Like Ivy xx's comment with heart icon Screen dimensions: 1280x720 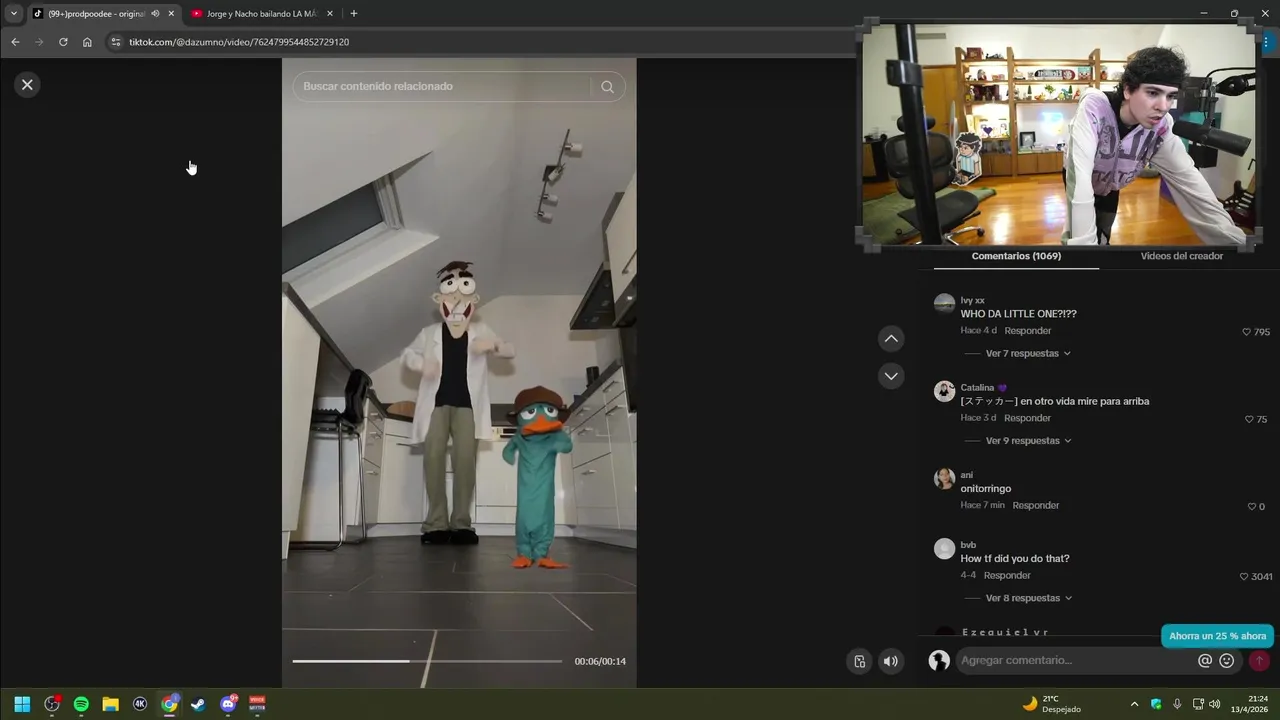(1246, 332)
